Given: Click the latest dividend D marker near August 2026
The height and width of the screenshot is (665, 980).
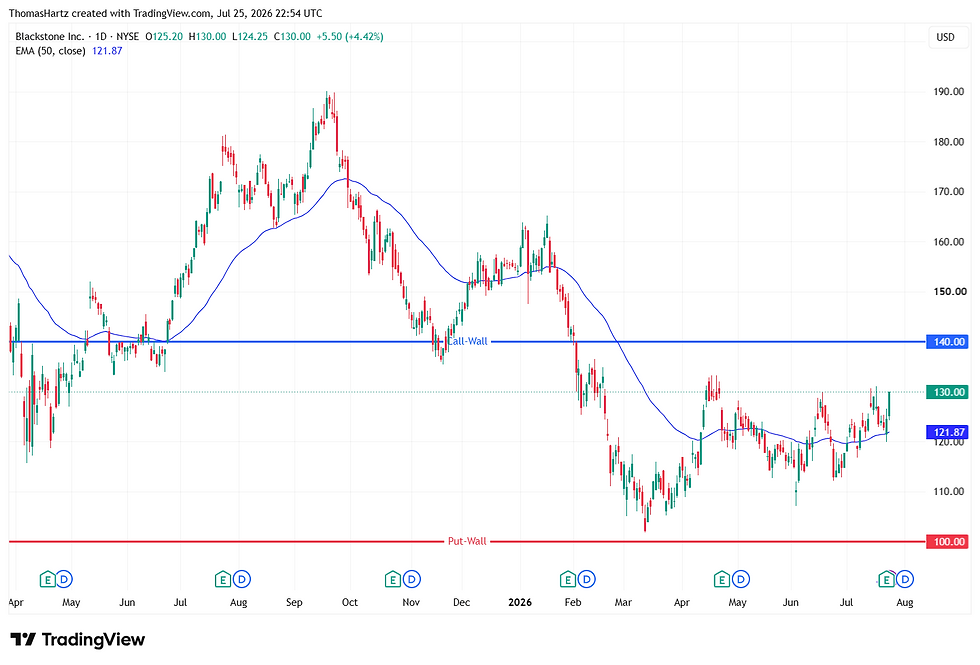Looking at the screenshot, I should 905,579.
